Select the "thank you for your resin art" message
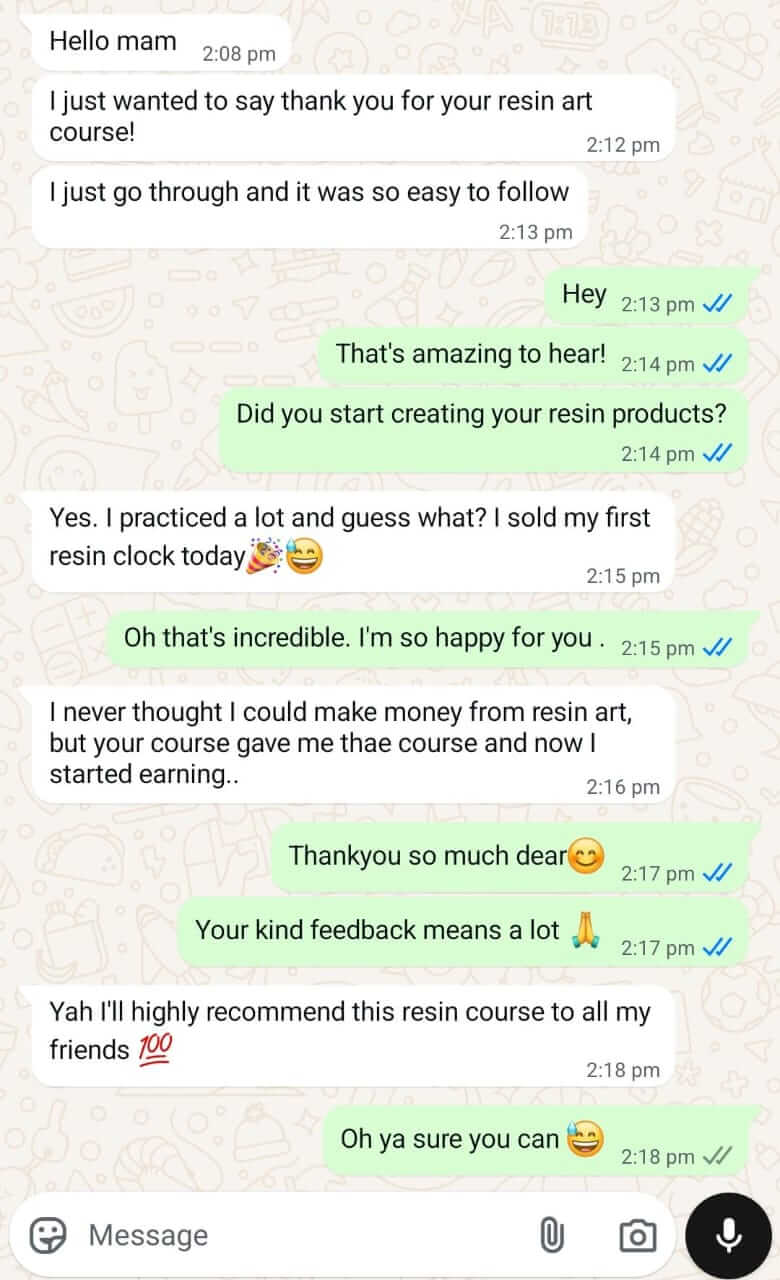This screenshot has height=1280, width=780. pos(354,117)
